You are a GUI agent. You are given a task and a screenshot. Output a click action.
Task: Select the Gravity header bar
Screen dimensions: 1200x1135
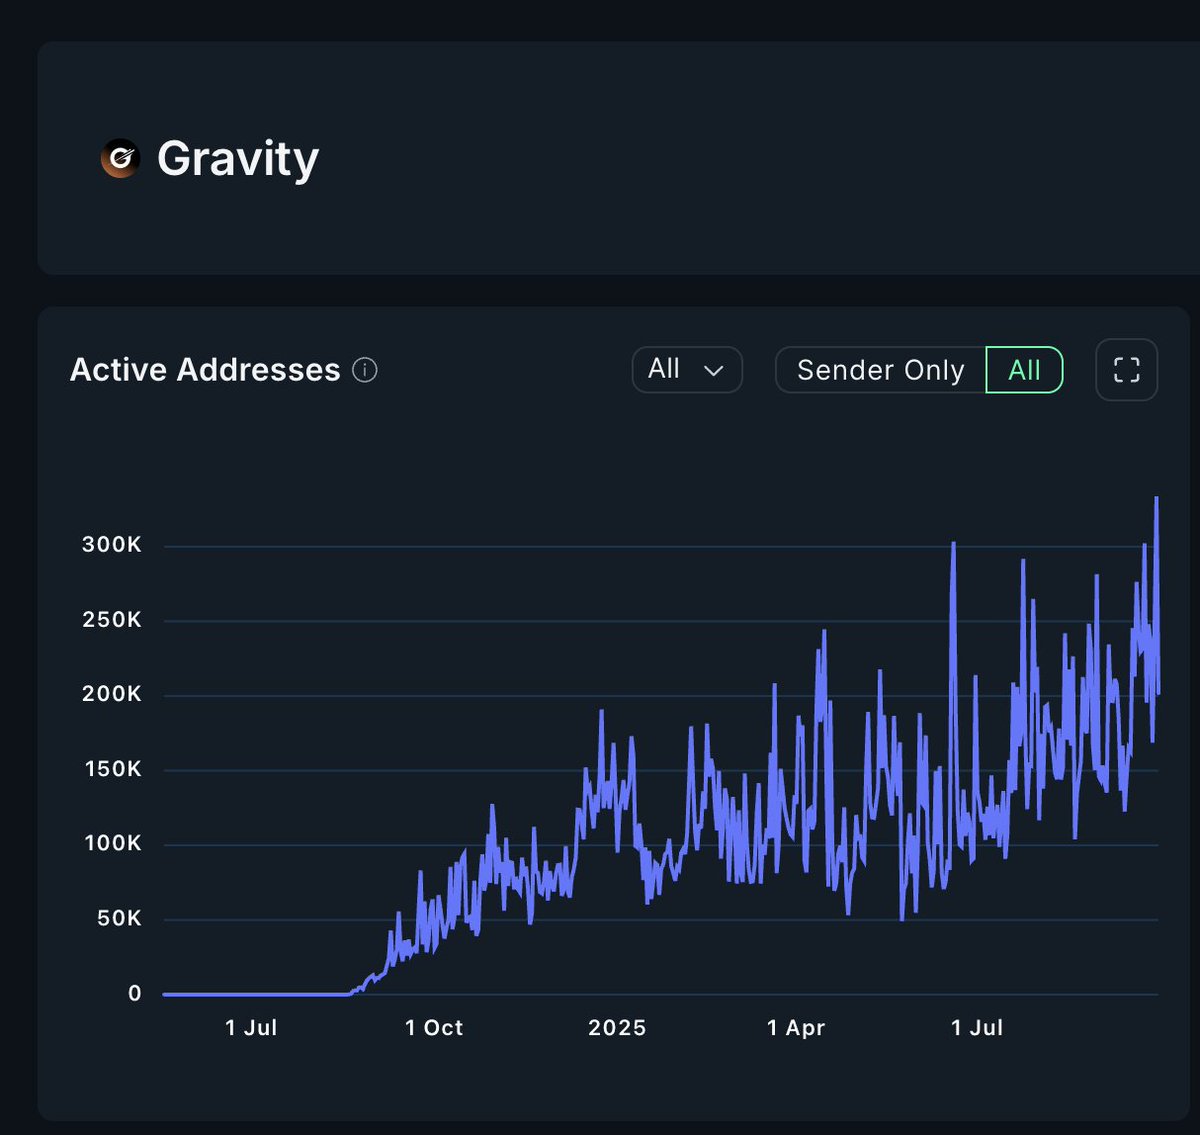coord(600,158)
